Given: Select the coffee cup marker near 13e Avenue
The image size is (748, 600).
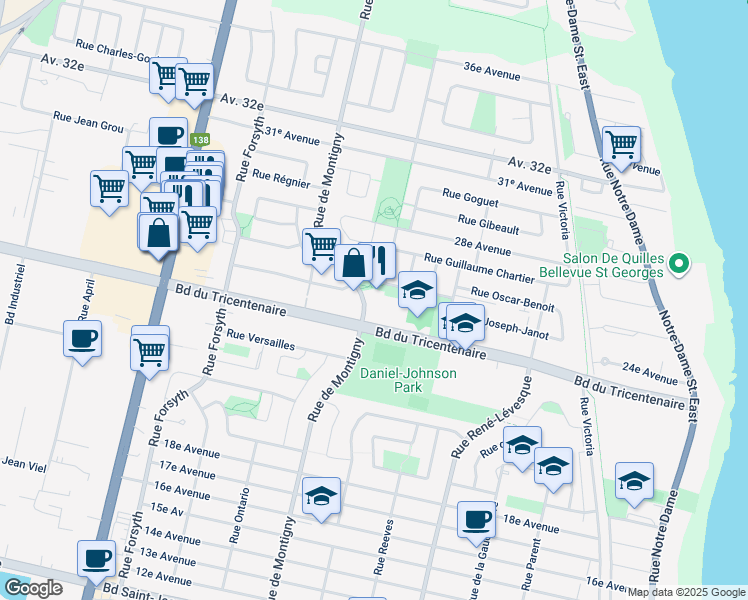Looking at the screenshot, I should (x=97, y=559).
